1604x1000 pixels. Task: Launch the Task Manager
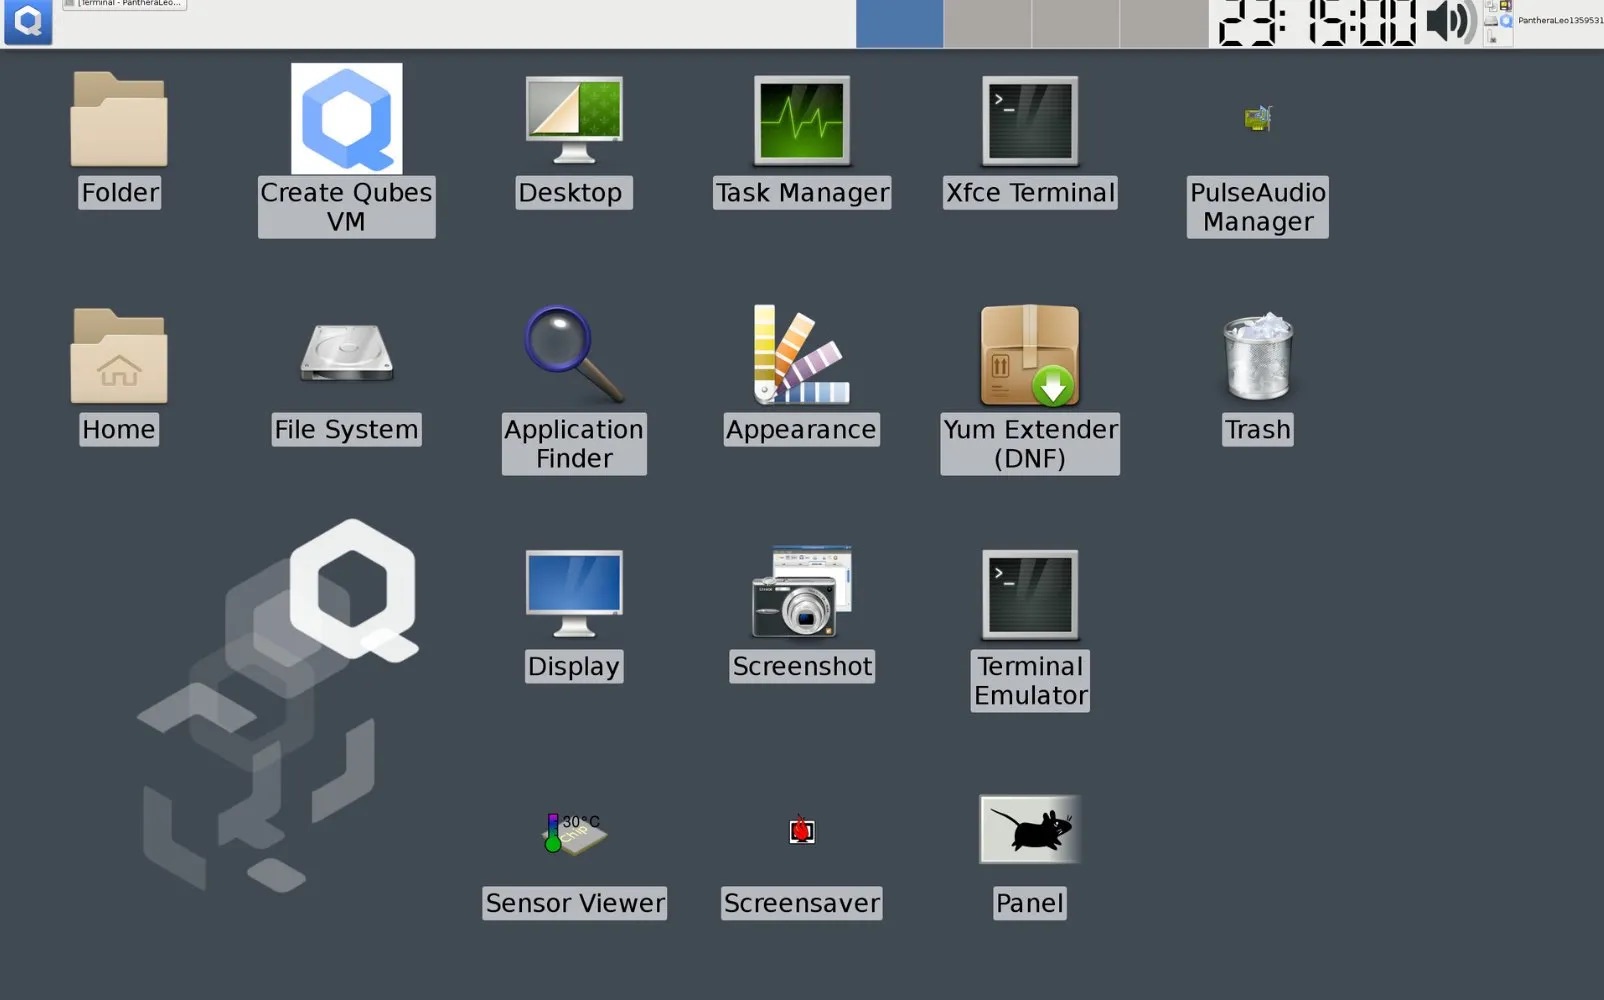pyautogui.click(x=800, y=120)
